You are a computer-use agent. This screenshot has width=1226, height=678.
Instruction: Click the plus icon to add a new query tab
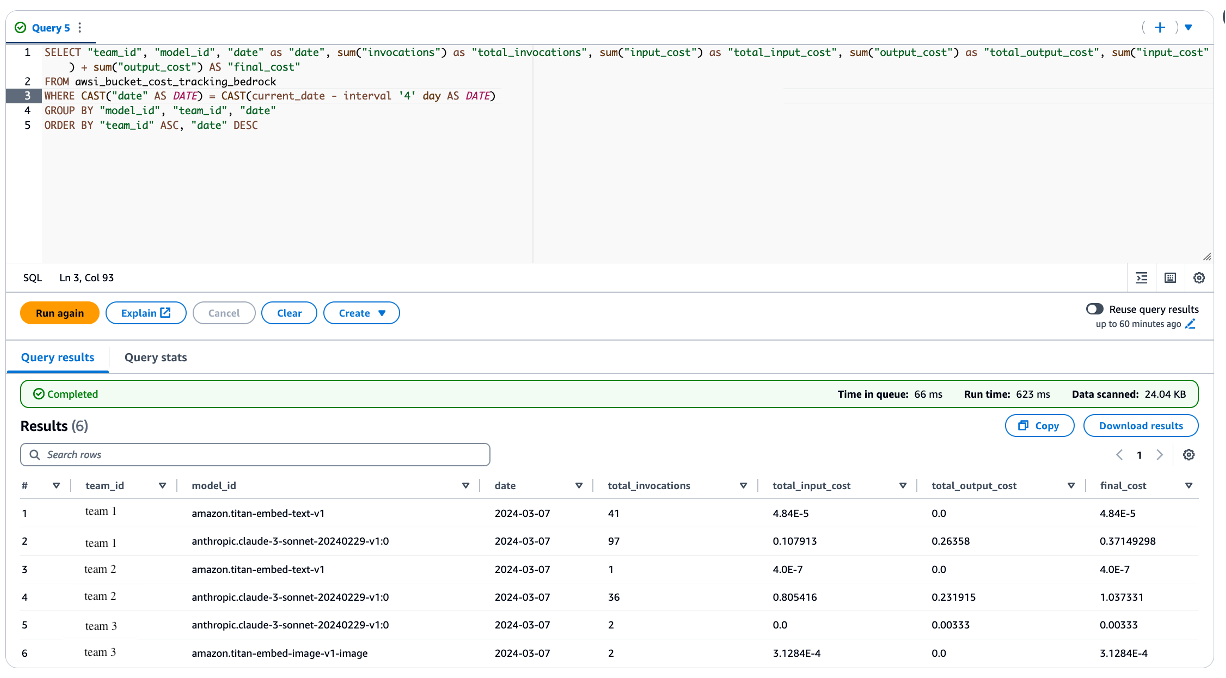[x=1160, y=27]
